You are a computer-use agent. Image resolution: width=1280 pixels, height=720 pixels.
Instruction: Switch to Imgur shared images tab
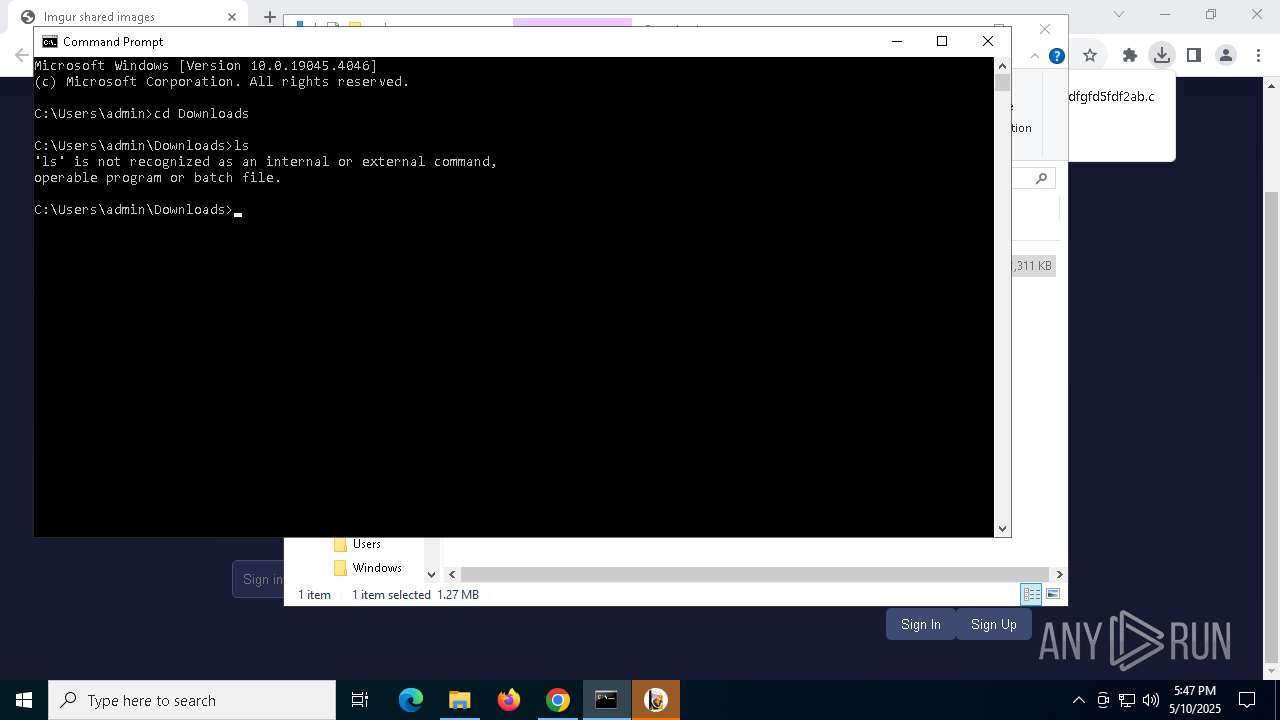point(130,17)
